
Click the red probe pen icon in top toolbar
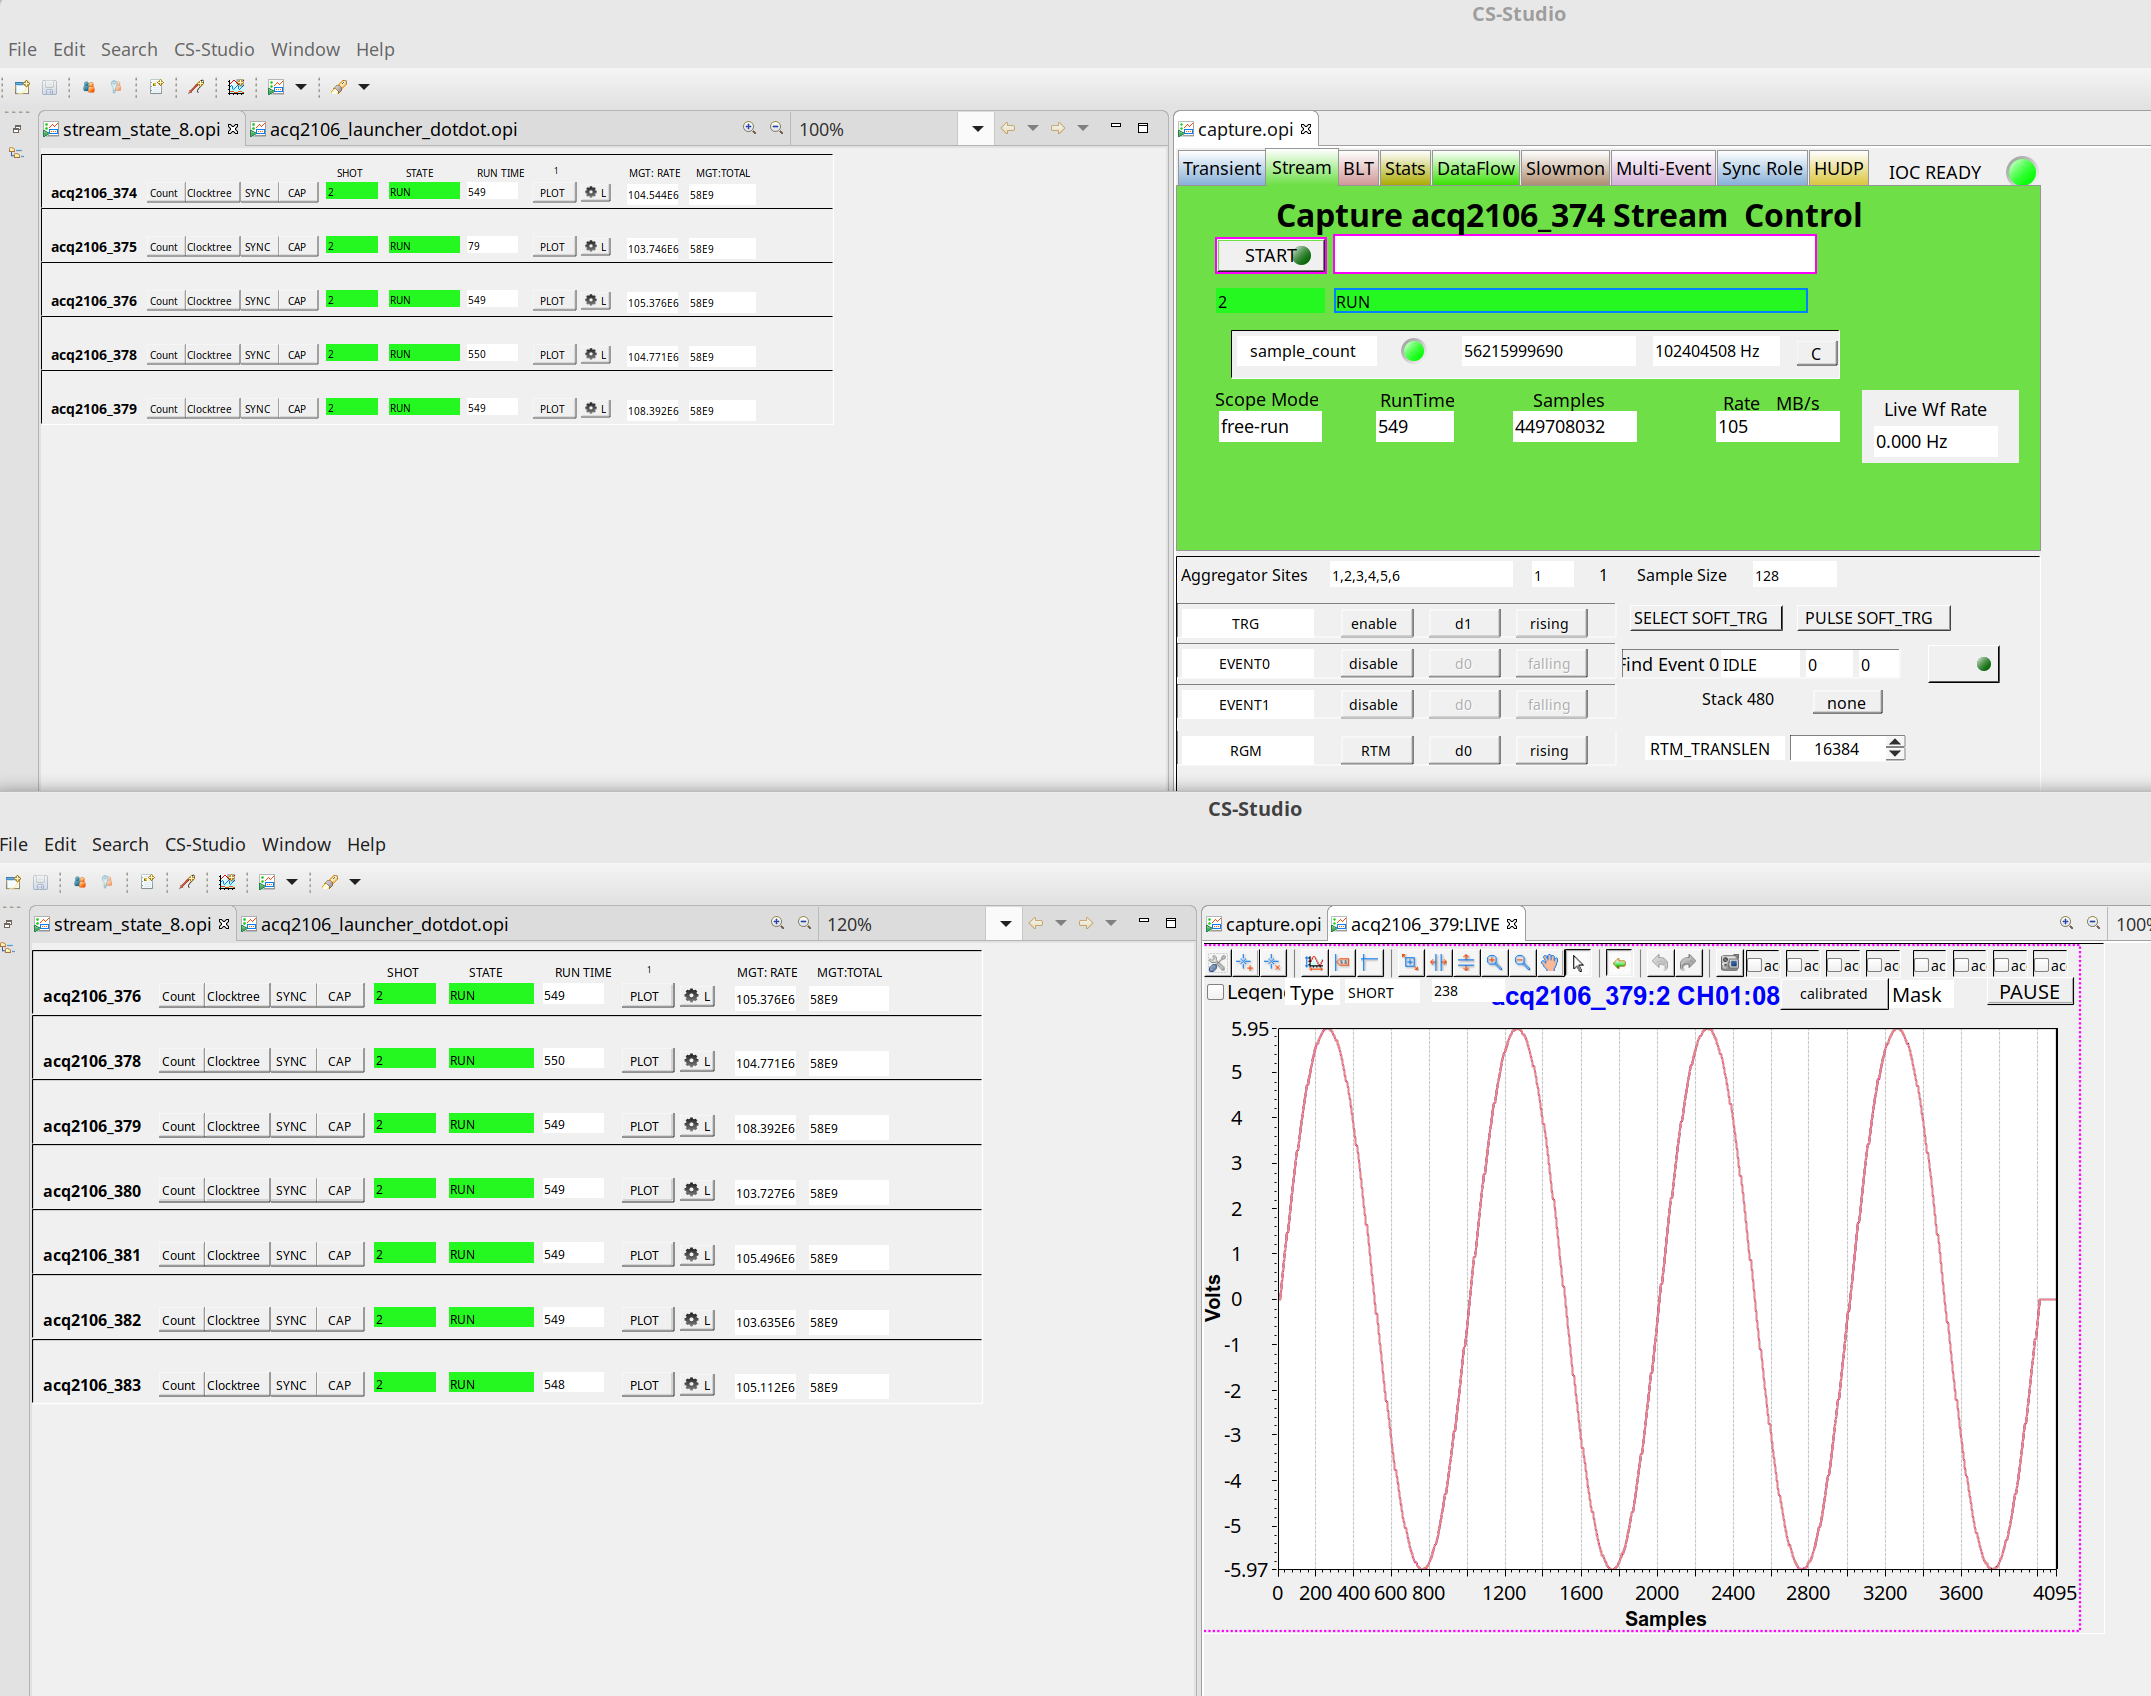click(196, 87)
